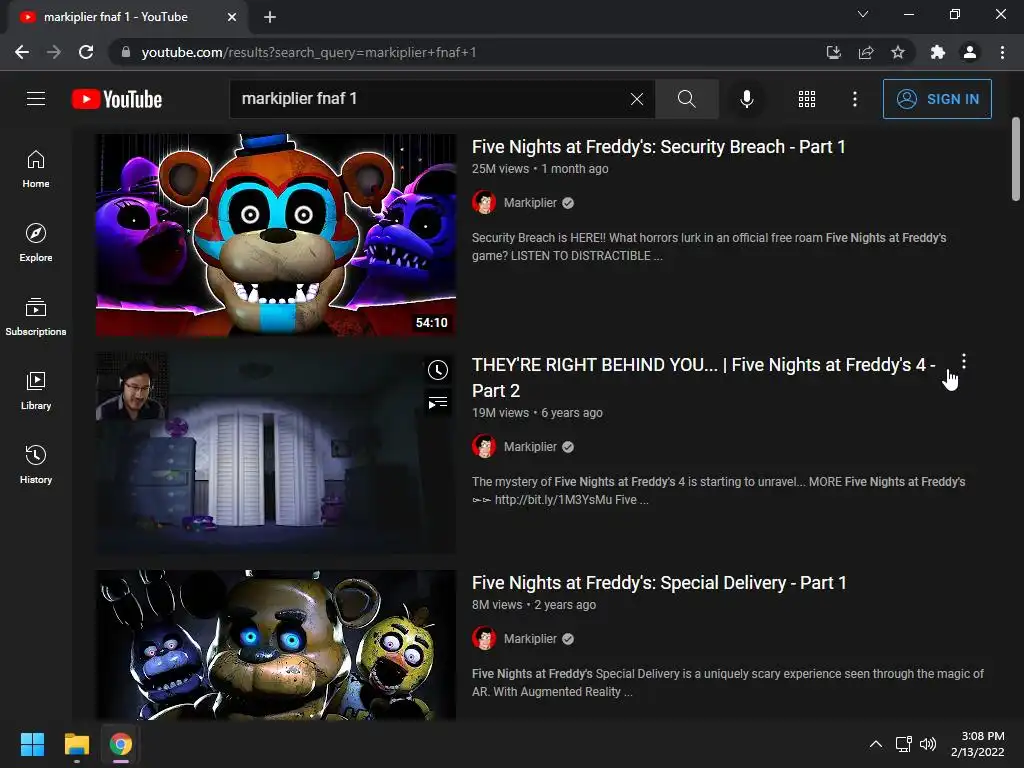Switch to markiplier fnaf 1 YouTube tab
This screenshot has width=1024, height=768.
(116, 17)
